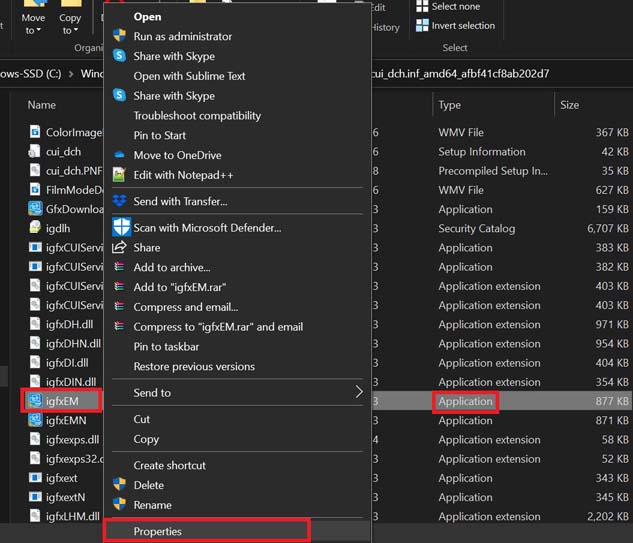Screen dimensions: 633x543
Task: Choose Restore previous versions
Action: coord(194,367)
